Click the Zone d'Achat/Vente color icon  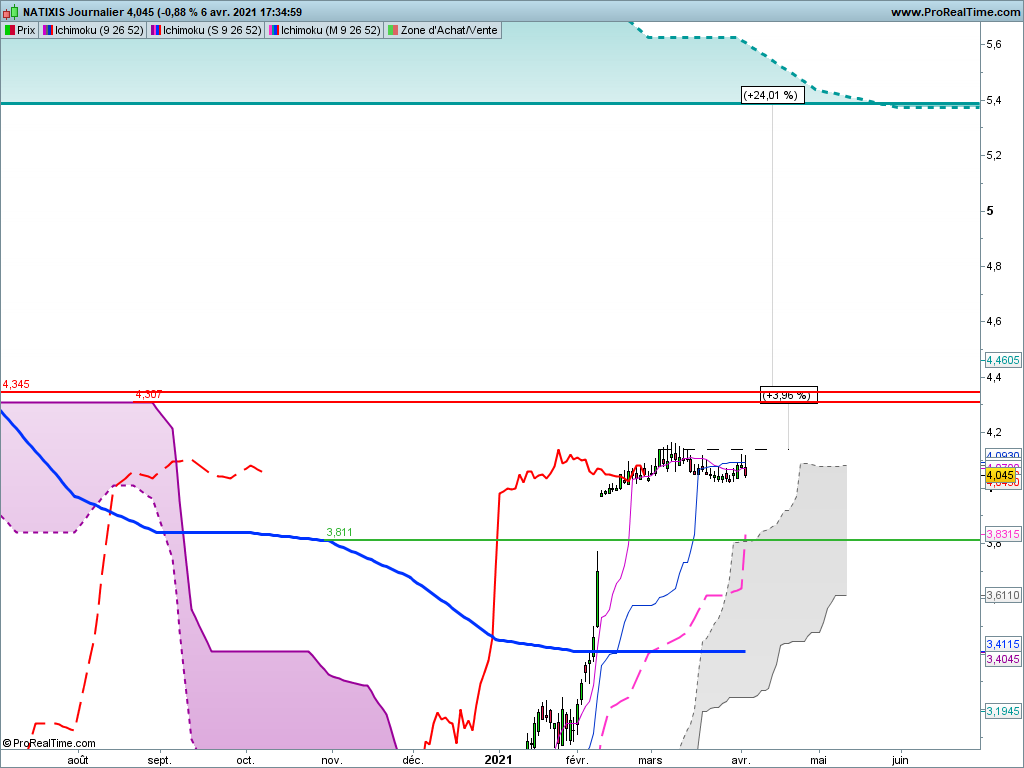pos(392,30)
